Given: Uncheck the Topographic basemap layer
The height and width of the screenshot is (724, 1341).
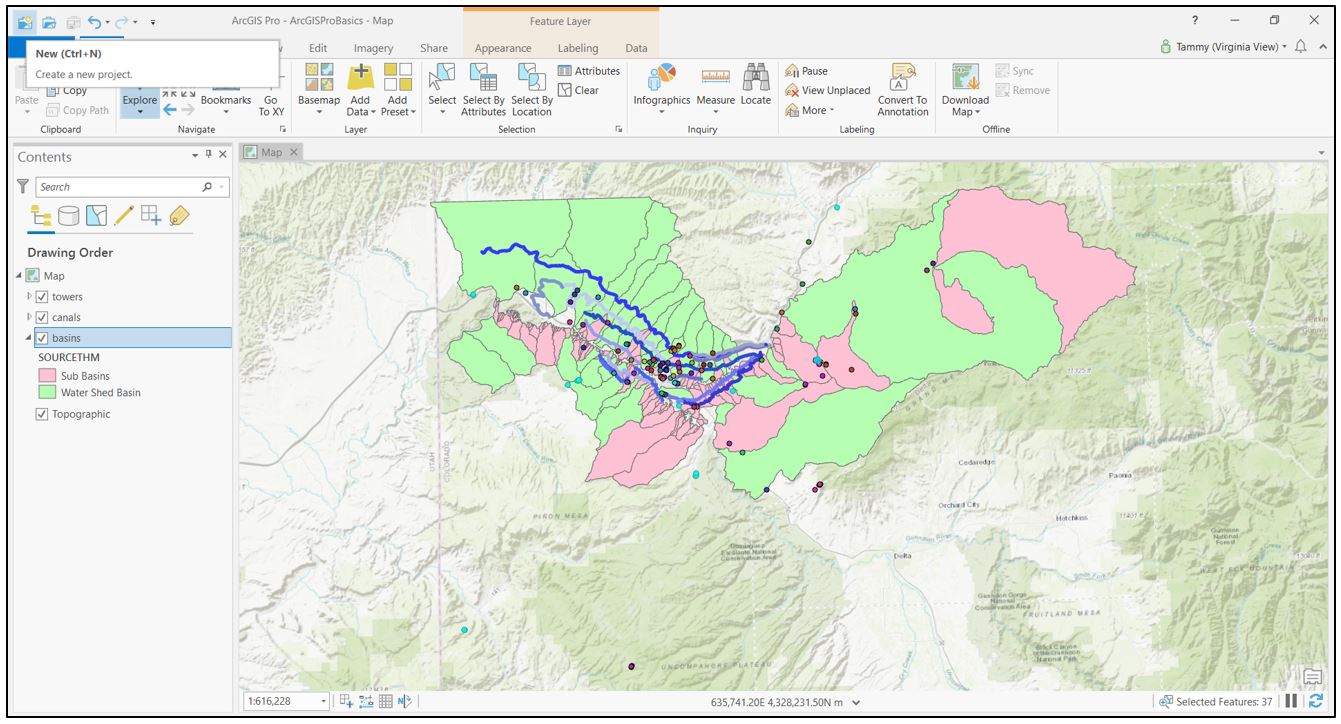Looking at the screenshot, I should [41, 413].
